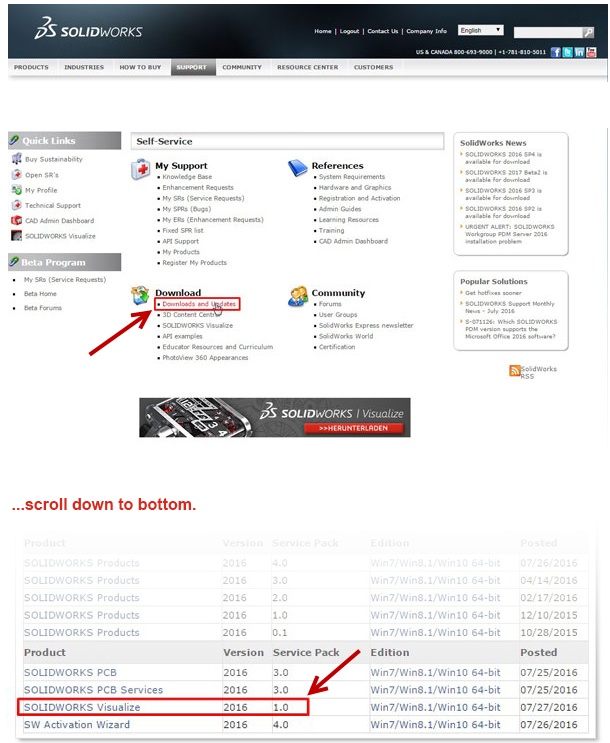The height and width of the screenshot is (743, 610).
Task: Click the CAD Admin Dashboard cube icon
Action: pos(17,220)
